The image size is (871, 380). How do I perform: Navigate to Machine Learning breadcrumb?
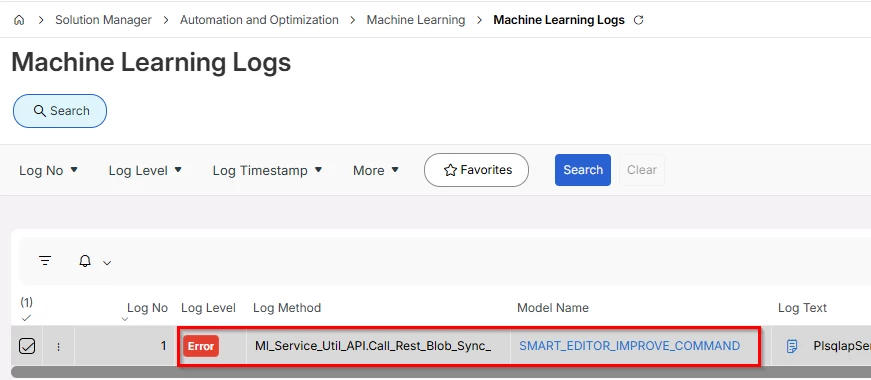point(416,20)
